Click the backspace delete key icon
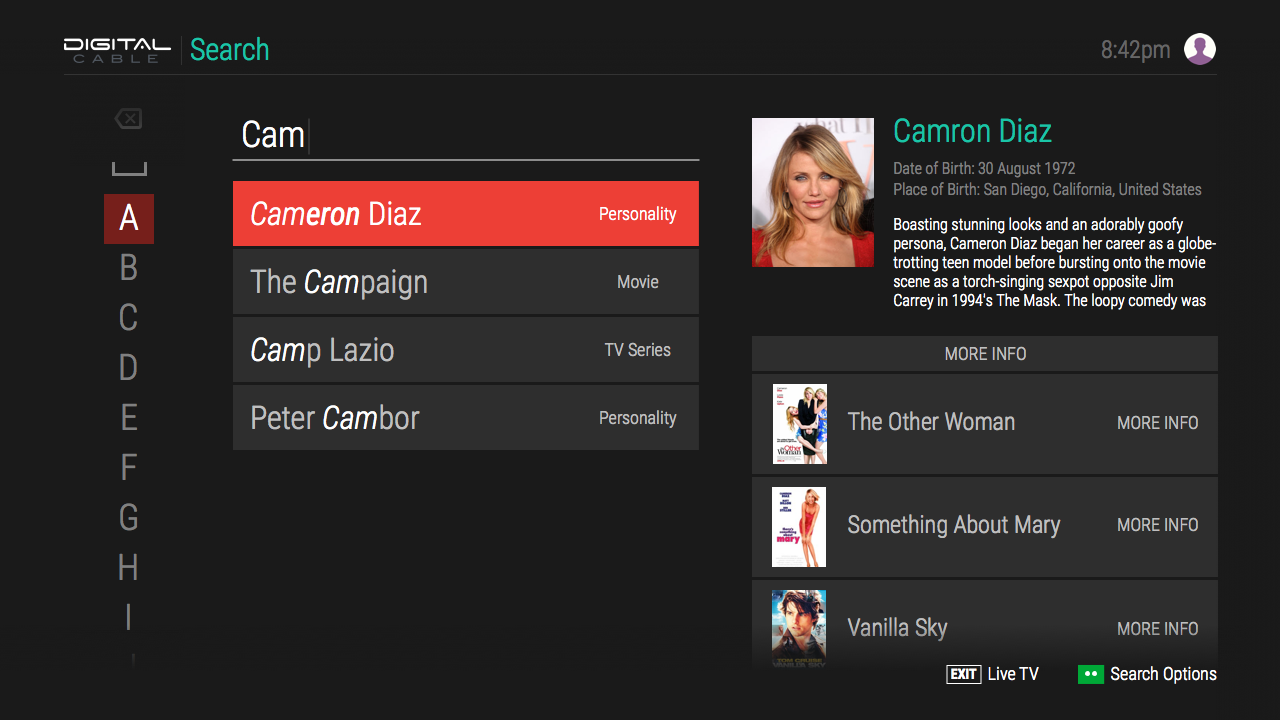This screenshot has height=720, width=1280. [129, 118]
